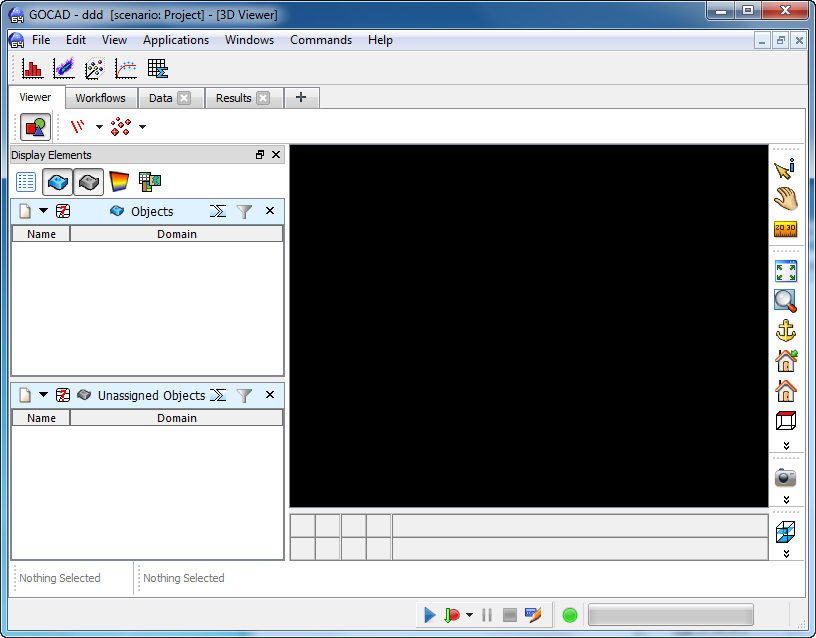The width and height of the screenshot is (816, 638).
Task: Select the info pick arrow tool
Action: pyautogui.click(x=785, y=169)
